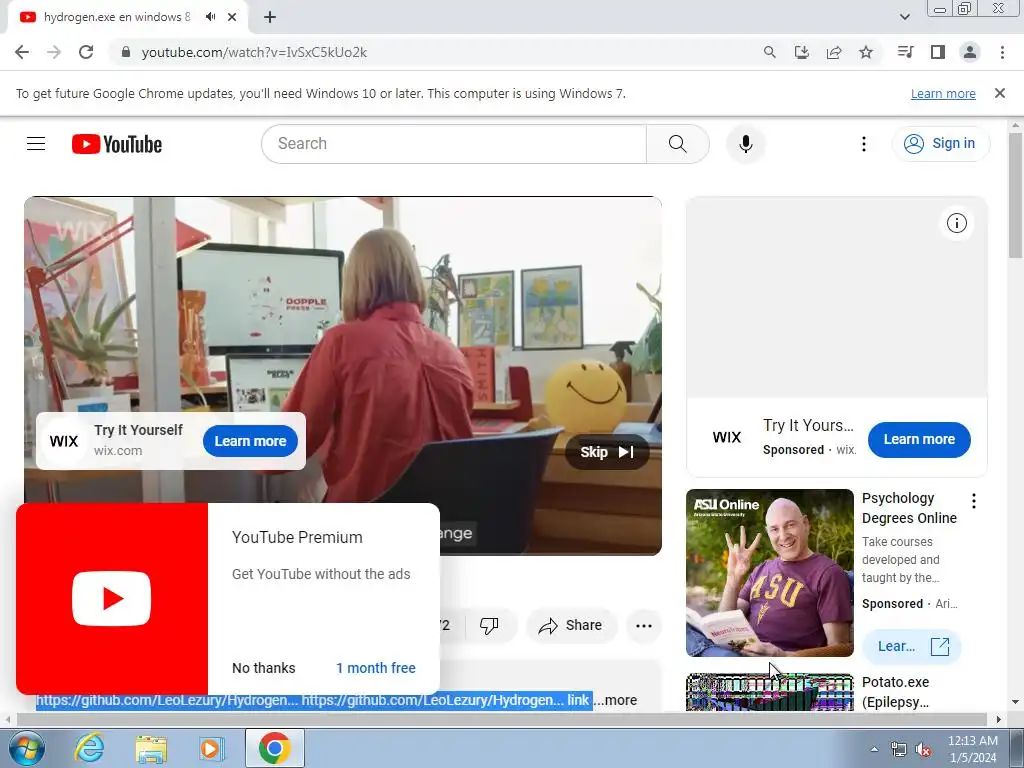Click Learn more in sidebar Wix ad
The image size is (1024, 768).
click(x=919, y=440)
